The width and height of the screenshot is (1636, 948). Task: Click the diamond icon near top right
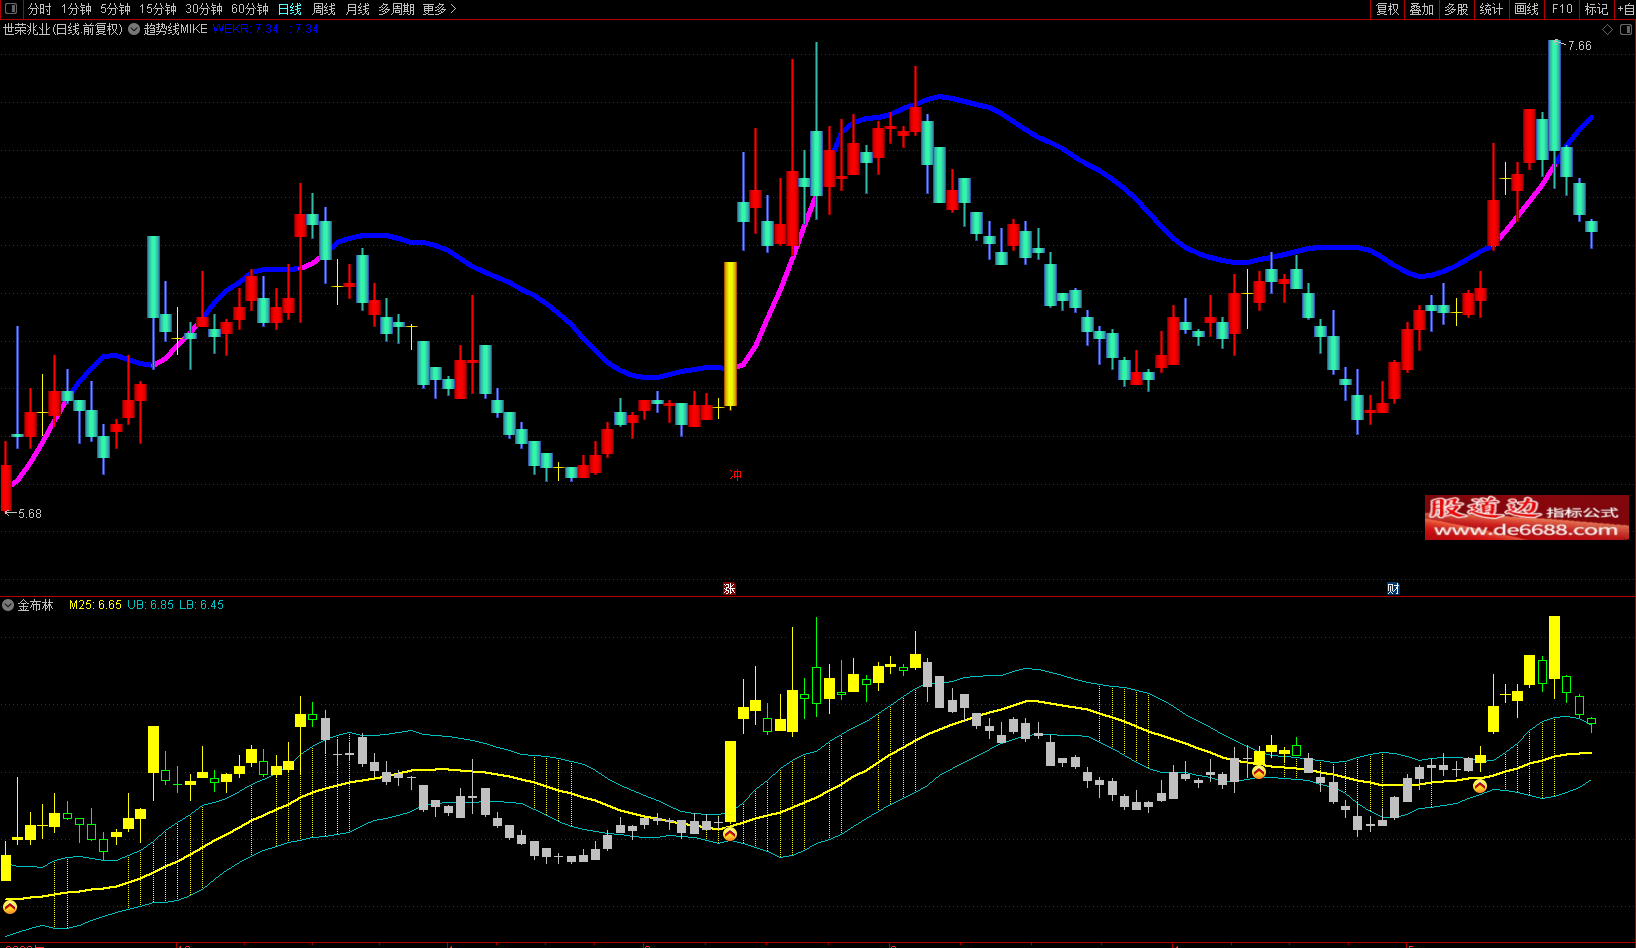(x=1608, y=30)
